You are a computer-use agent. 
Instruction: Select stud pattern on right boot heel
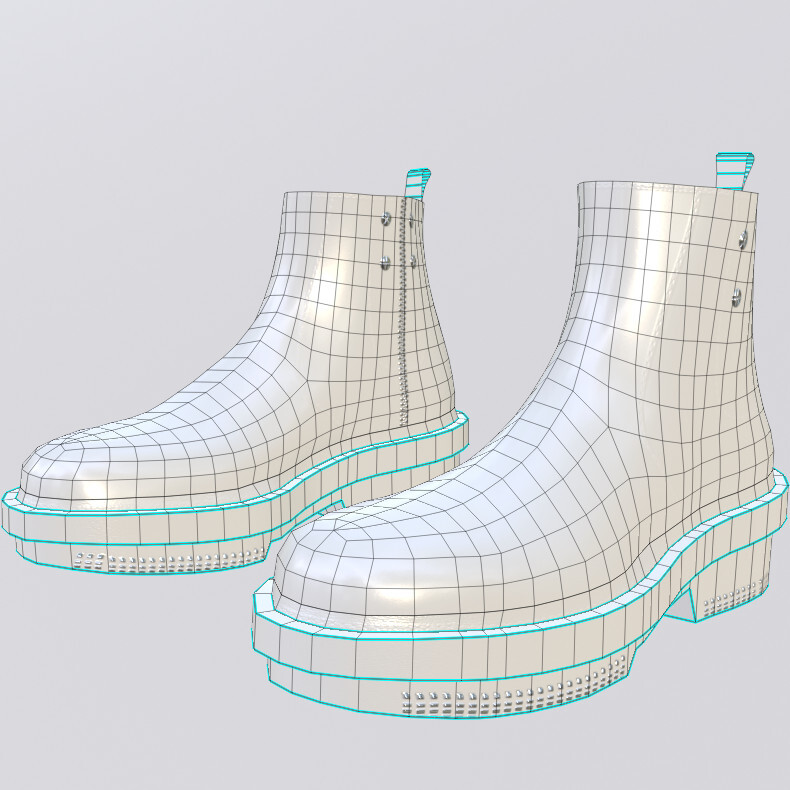736,598
